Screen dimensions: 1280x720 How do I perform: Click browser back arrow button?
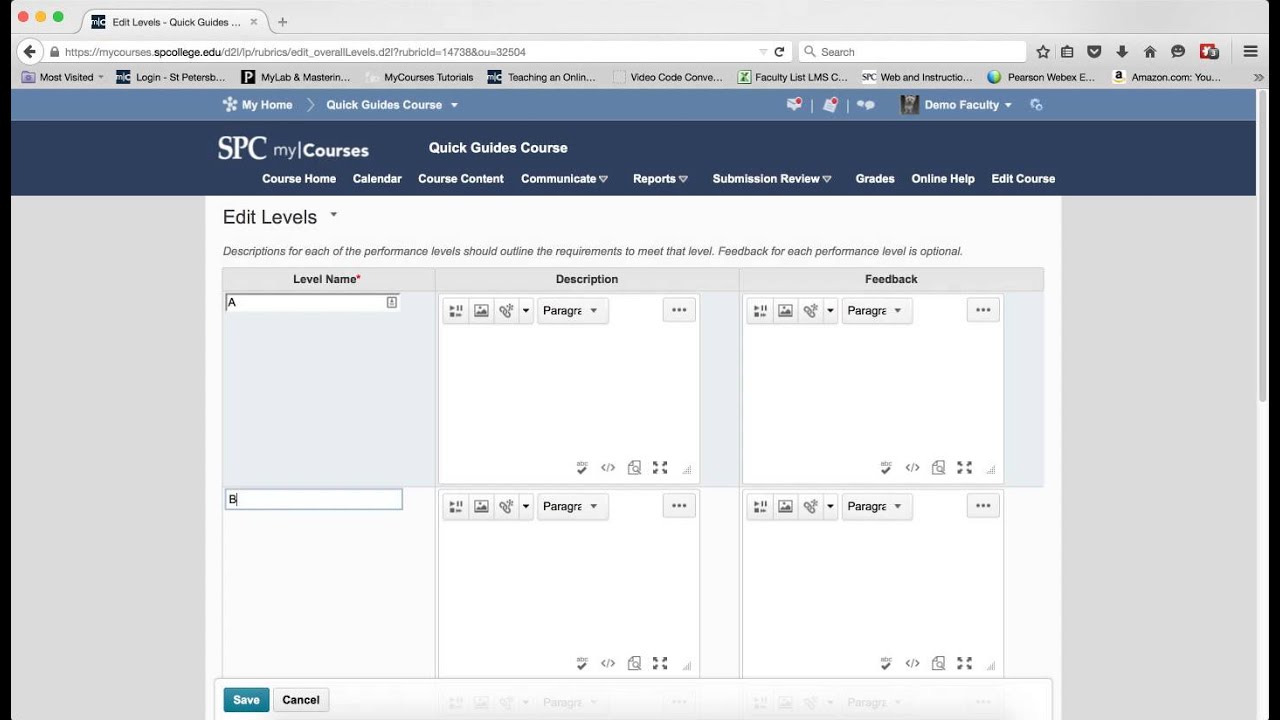coord(29,52)
